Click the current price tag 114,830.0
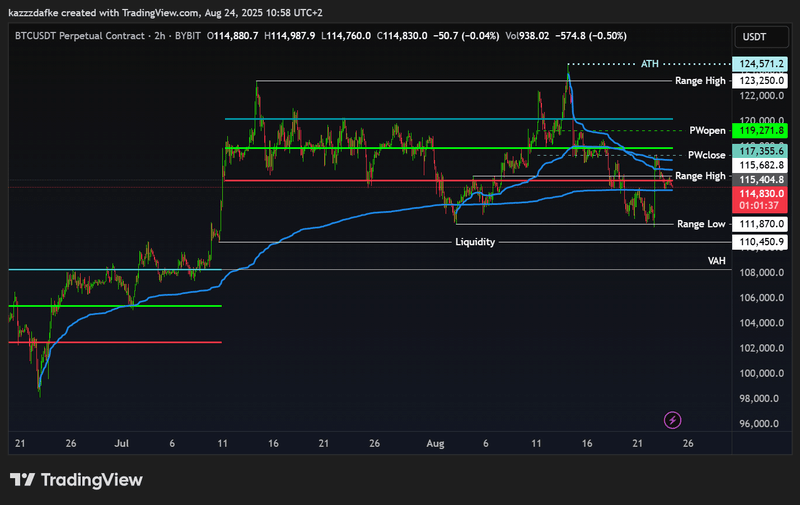Screen dimensions: 800x505 click(760, 194)
